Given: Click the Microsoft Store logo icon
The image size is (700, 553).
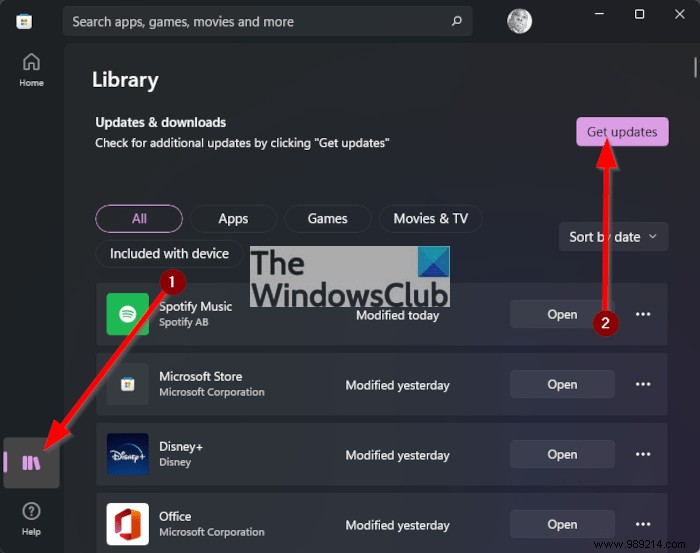Looking at the screenshot, I should click(24, 21).
